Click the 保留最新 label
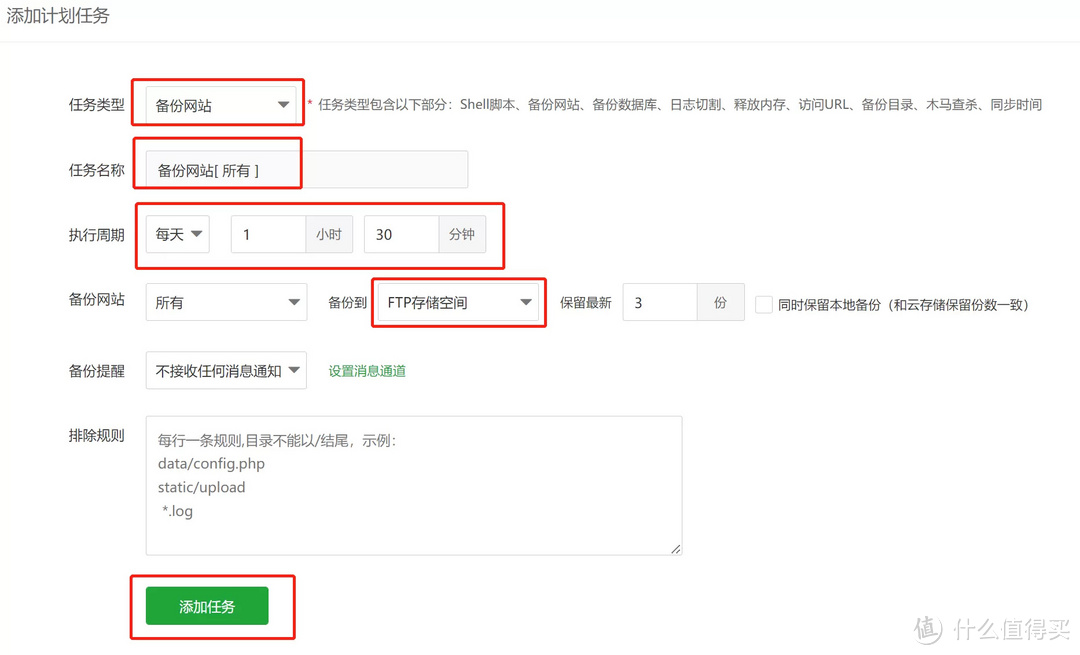 (x=585, y=303)
